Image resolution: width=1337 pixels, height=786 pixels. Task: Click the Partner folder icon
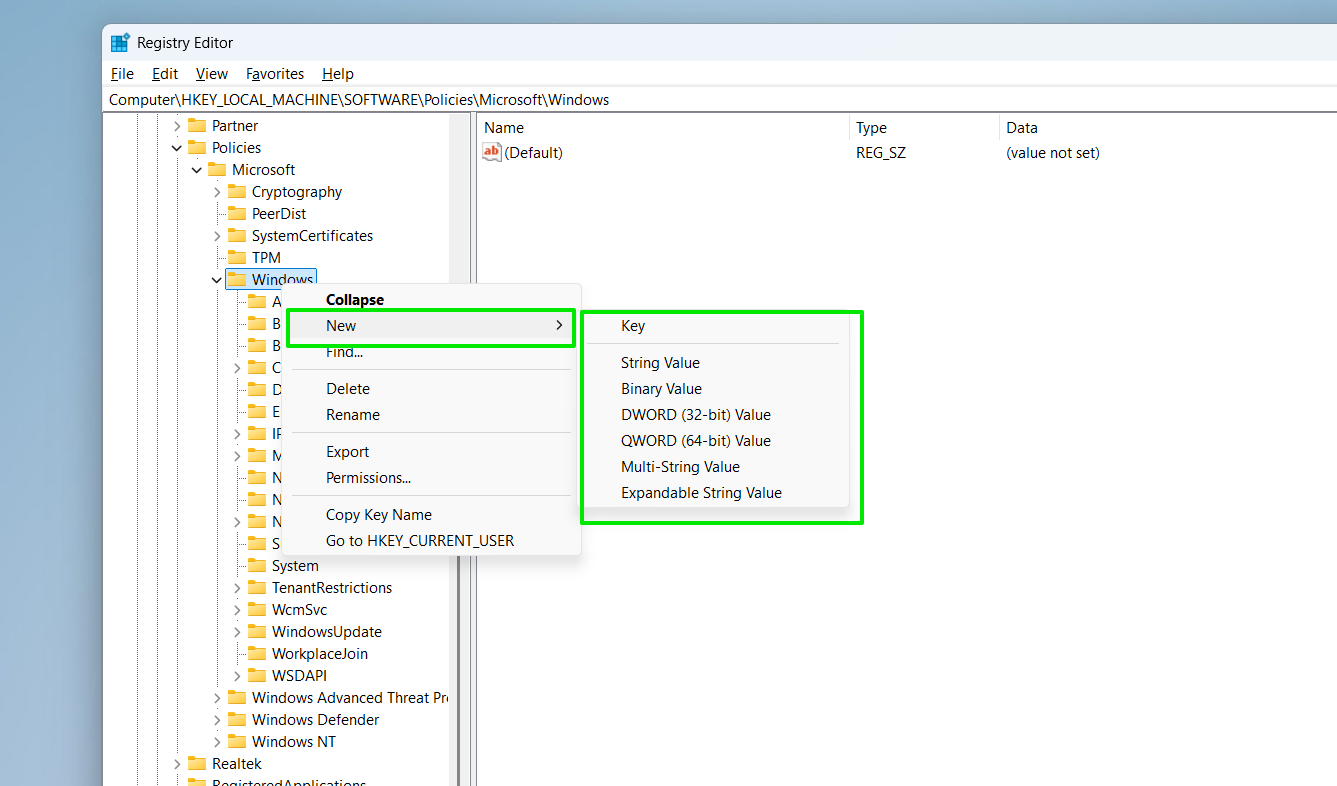tap(197, 126)
